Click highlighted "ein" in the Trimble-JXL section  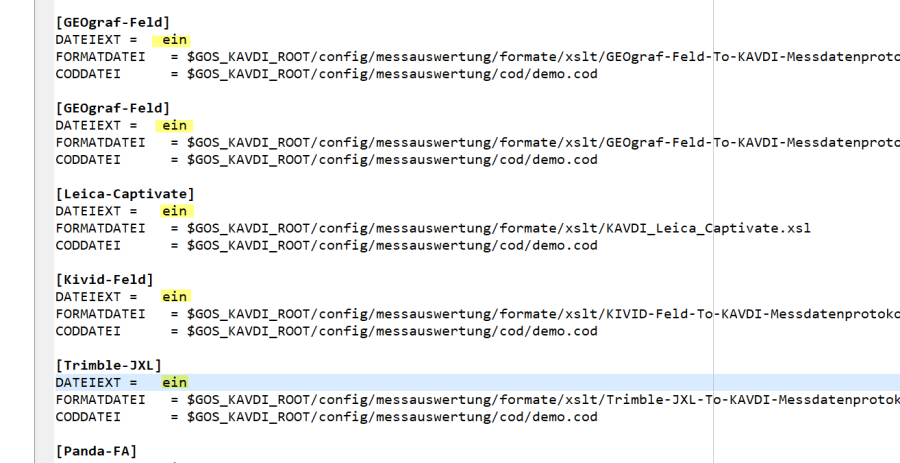tap(174, 383)
